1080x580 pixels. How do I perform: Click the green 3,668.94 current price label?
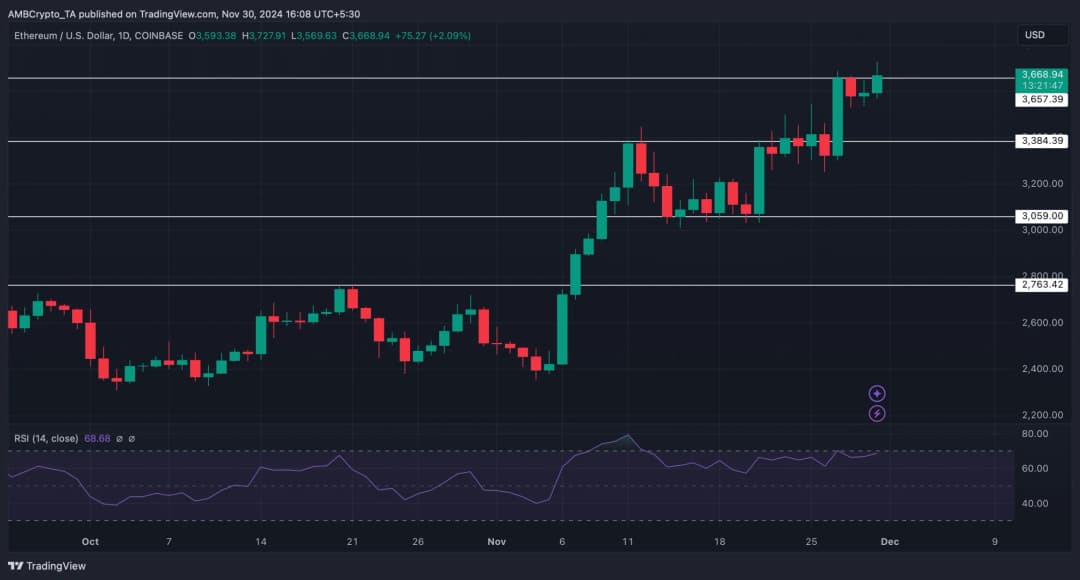point(1040,75)
